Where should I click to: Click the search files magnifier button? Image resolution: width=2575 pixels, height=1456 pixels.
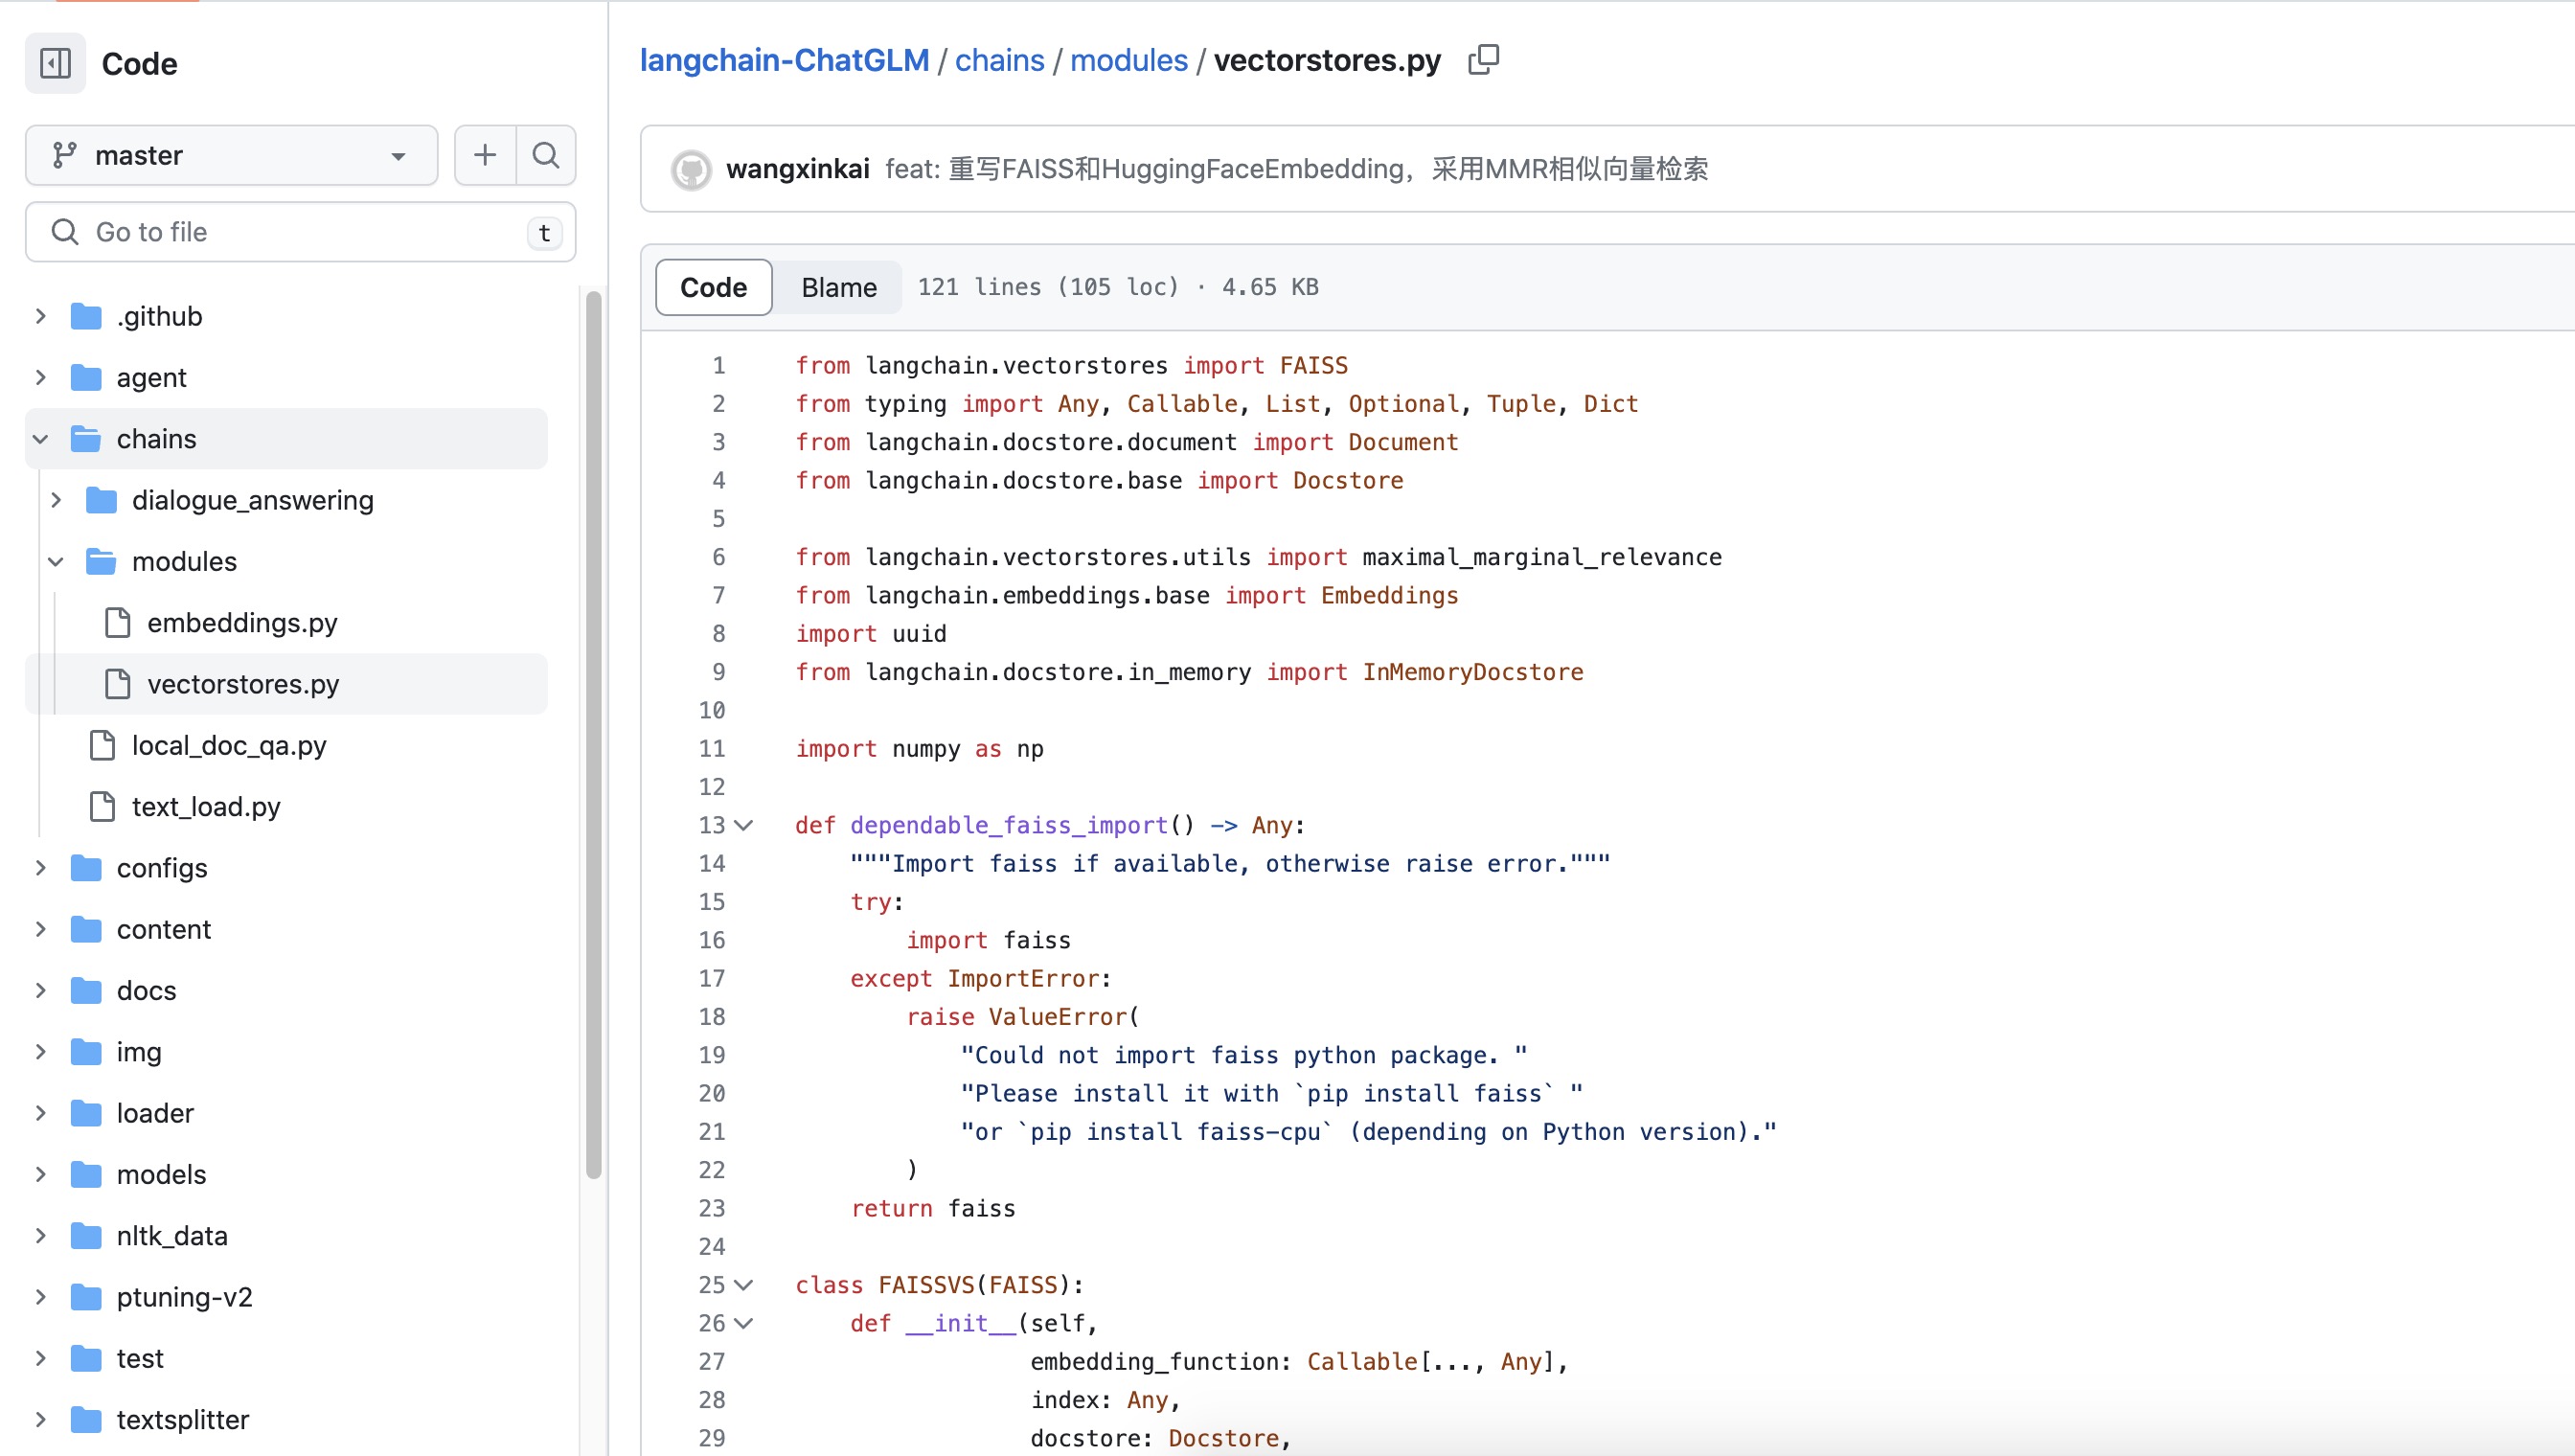click(x=546, y=155)
